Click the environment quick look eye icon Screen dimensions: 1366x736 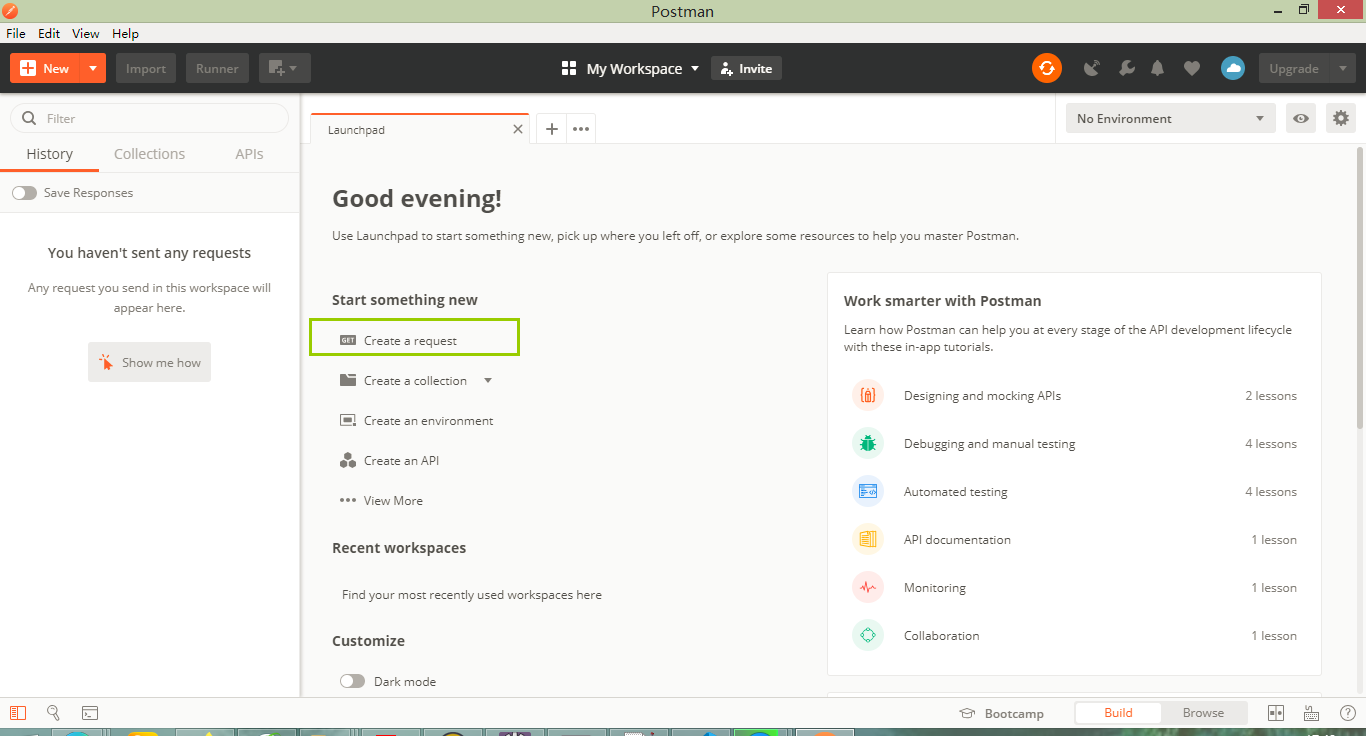click(x=1301, y=118)
